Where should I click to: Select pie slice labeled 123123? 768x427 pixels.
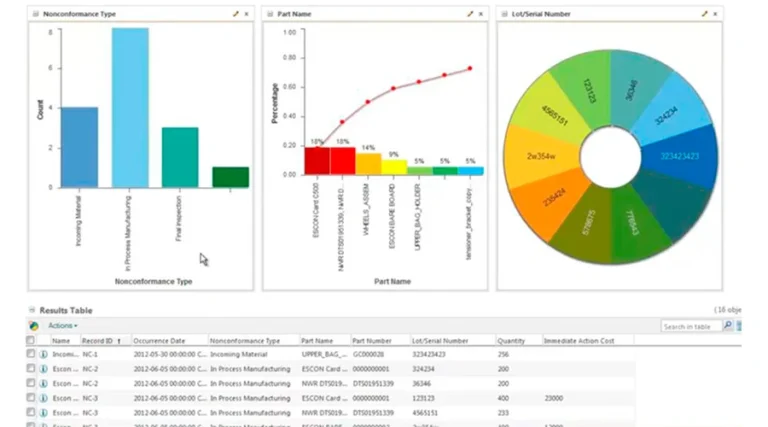click(589, 91)
